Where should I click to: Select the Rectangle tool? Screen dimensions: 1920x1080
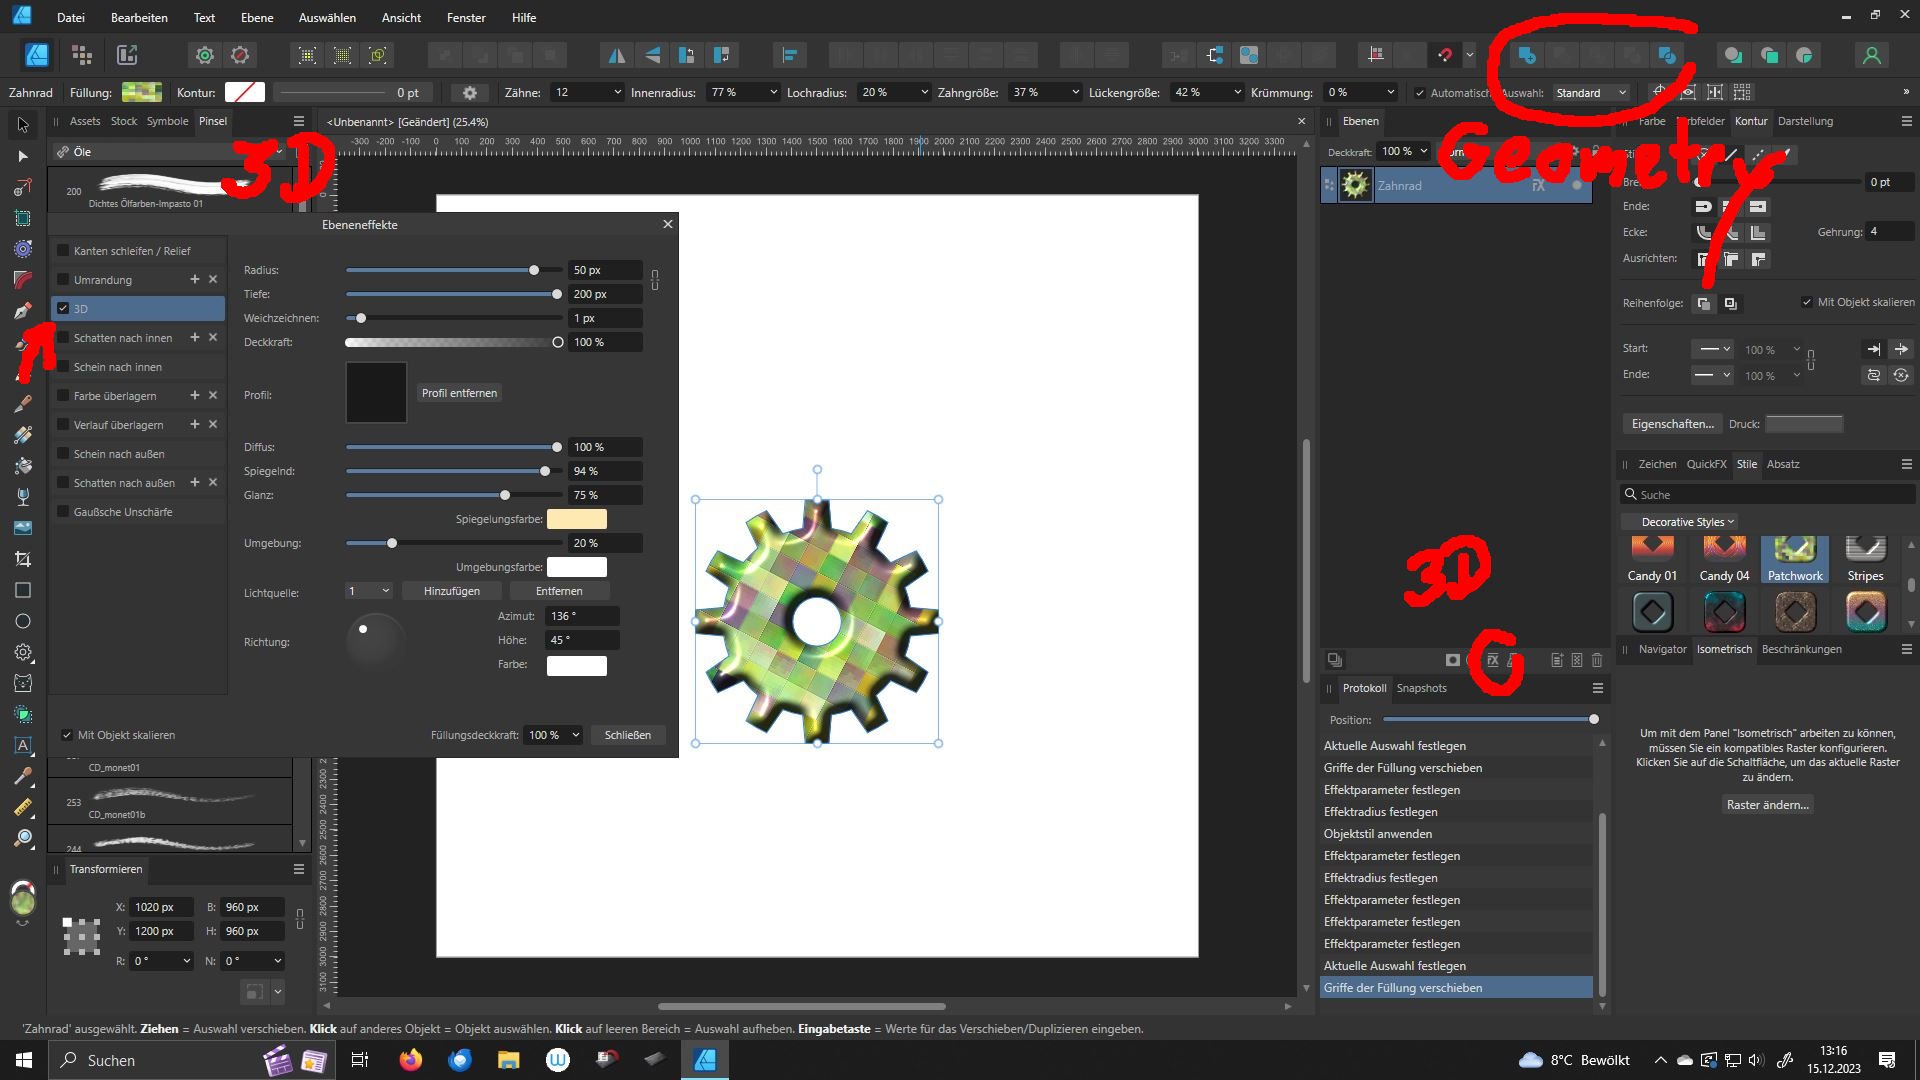[x=23, y=590]
